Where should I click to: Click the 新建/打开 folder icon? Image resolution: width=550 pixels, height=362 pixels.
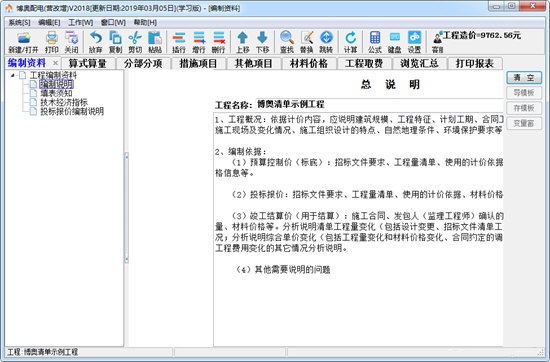(23, 38)
